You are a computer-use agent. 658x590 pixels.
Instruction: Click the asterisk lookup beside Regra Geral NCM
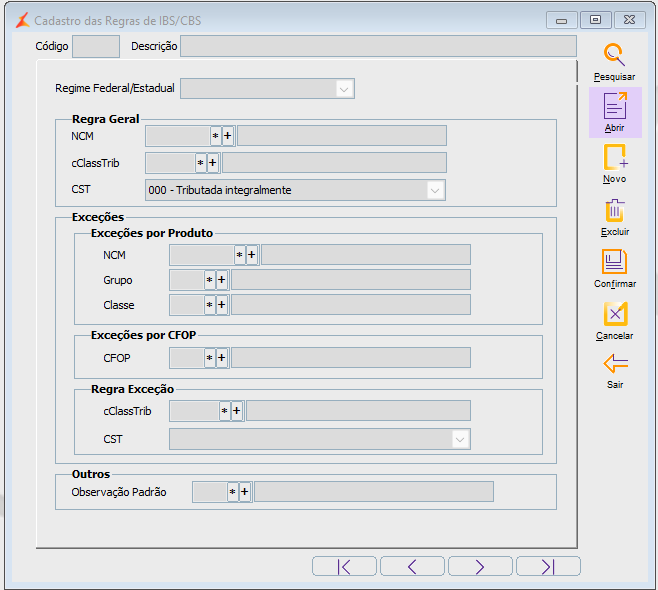tap(215, 136)
